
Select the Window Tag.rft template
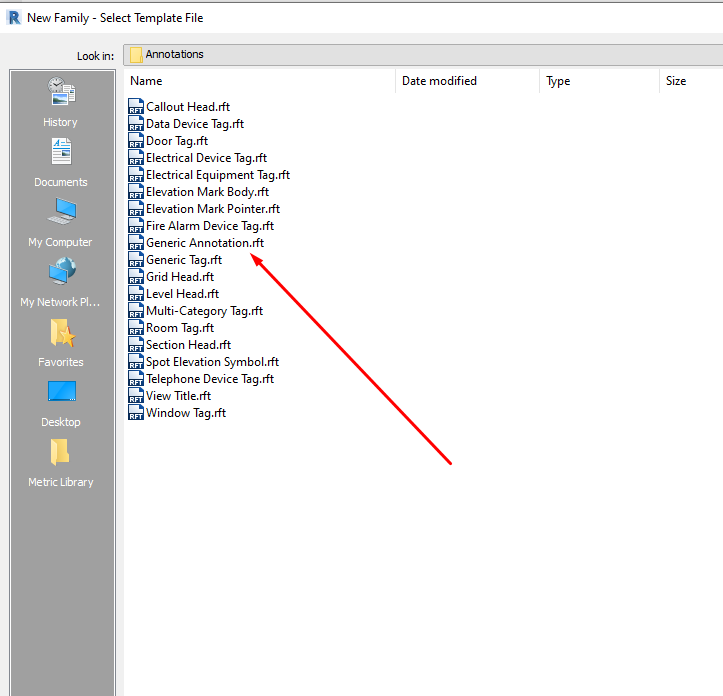pos(186,413)
